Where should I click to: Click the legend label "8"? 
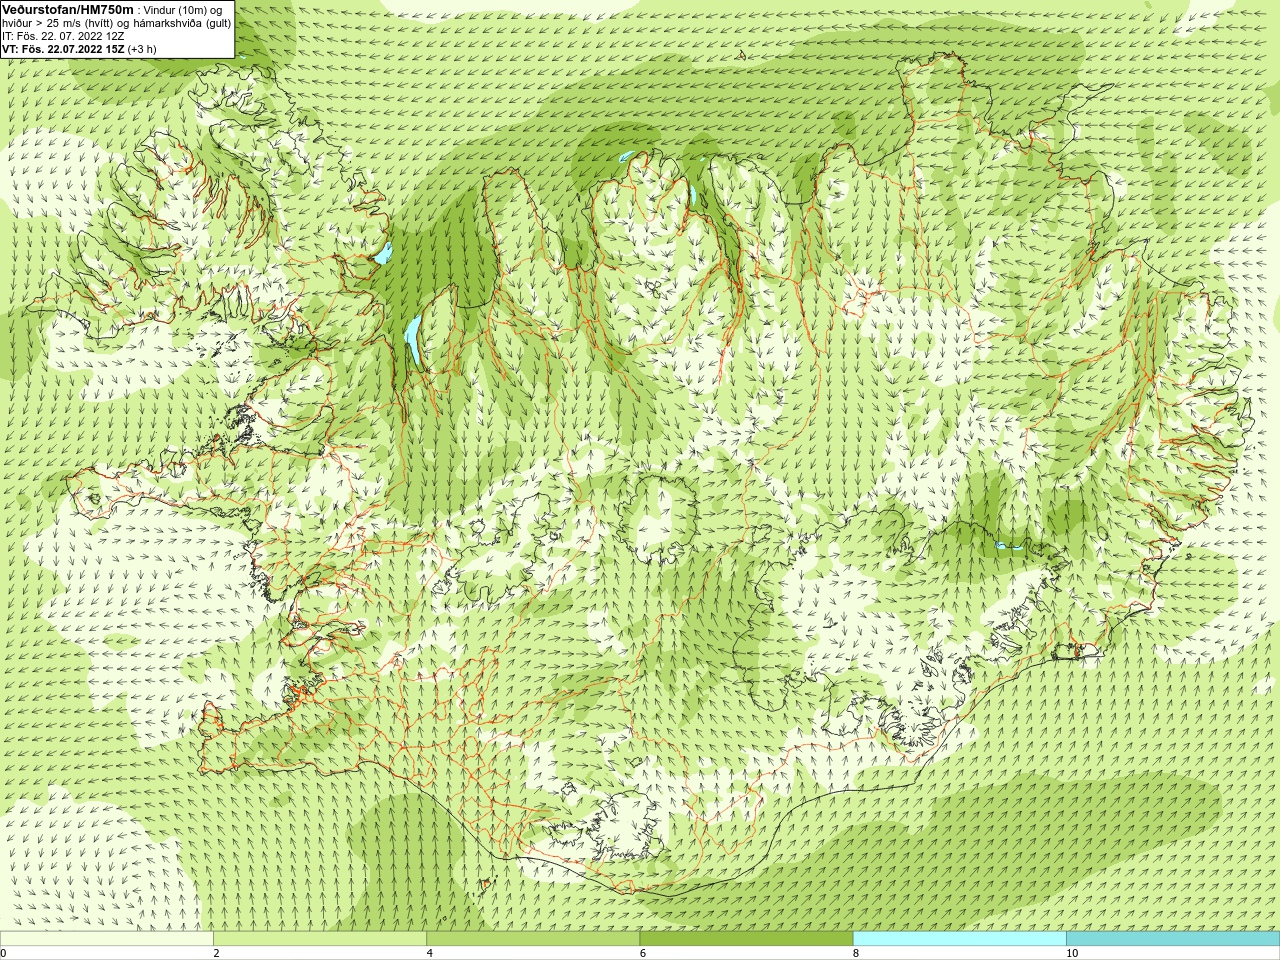click(x=856, y=953)
